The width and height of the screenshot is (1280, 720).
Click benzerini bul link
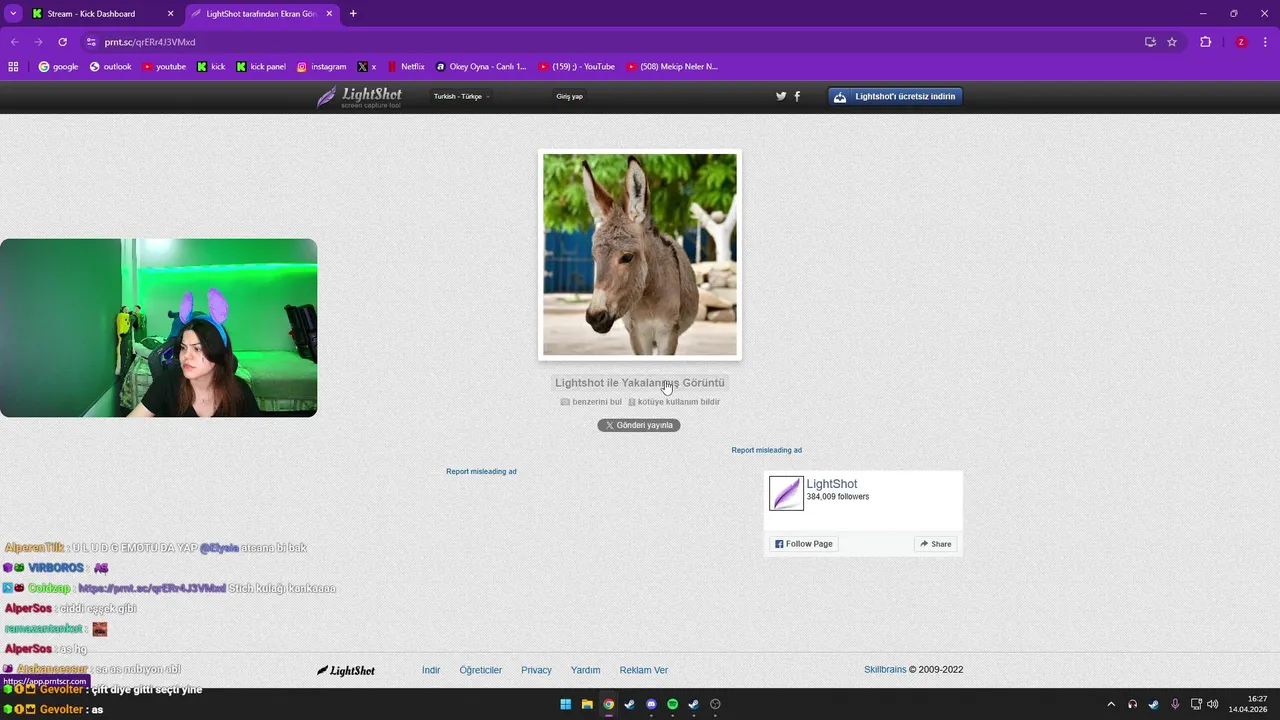pos(591,402)
